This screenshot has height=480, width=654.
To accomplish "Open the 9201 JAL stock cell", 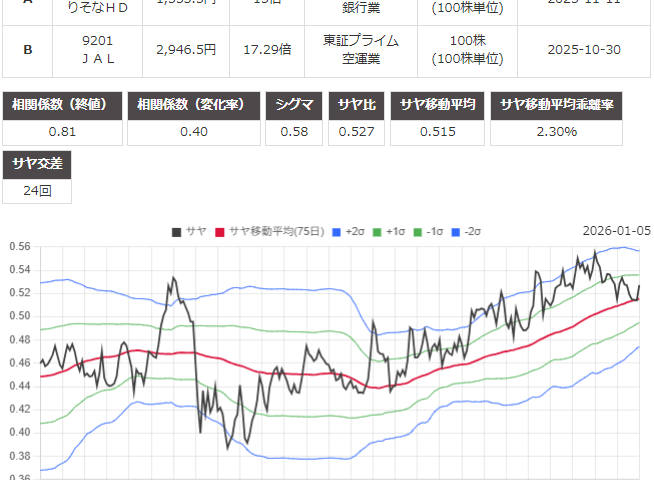I will pos(104,48).
